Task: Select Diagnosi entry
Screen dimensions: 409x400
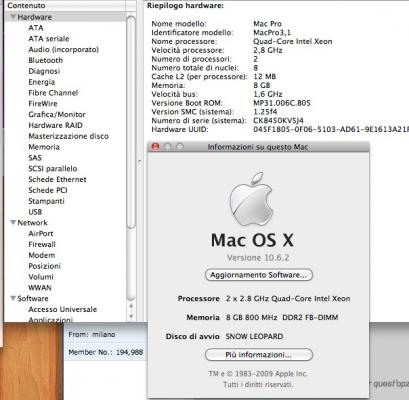Action: coord(44,71)
